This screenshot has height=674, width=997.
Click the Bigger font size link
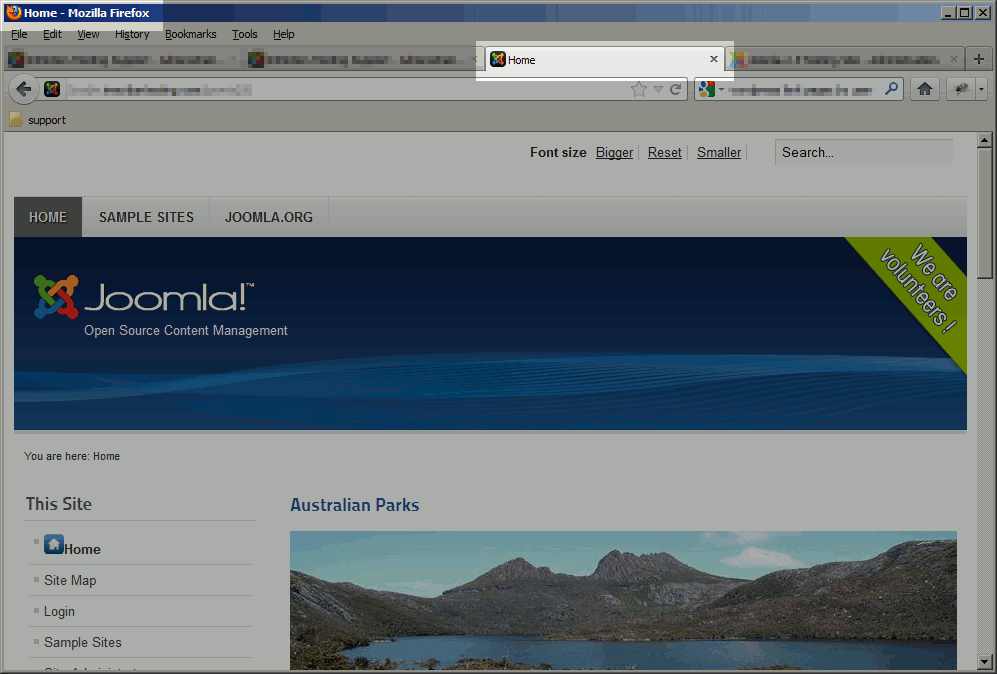[614, 153]
